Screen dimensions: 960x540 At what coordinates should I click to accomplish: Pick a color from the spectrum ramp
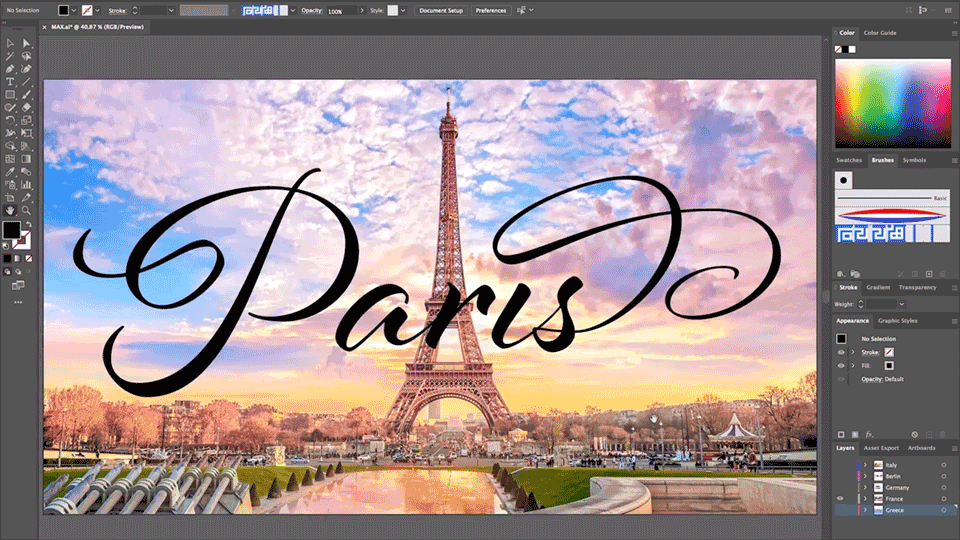(x=893, y=103)
